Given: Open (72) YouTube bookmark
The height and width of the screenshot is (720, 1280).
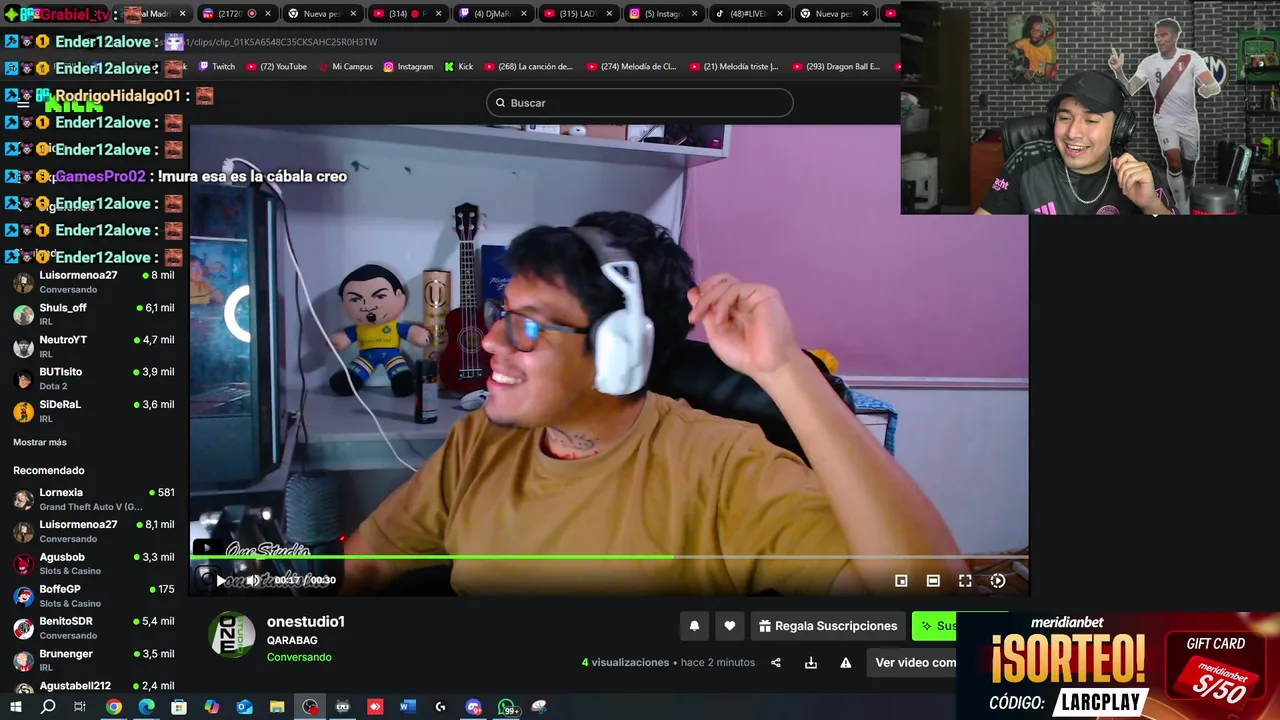Looking at the screenshot, I should 276,67.
